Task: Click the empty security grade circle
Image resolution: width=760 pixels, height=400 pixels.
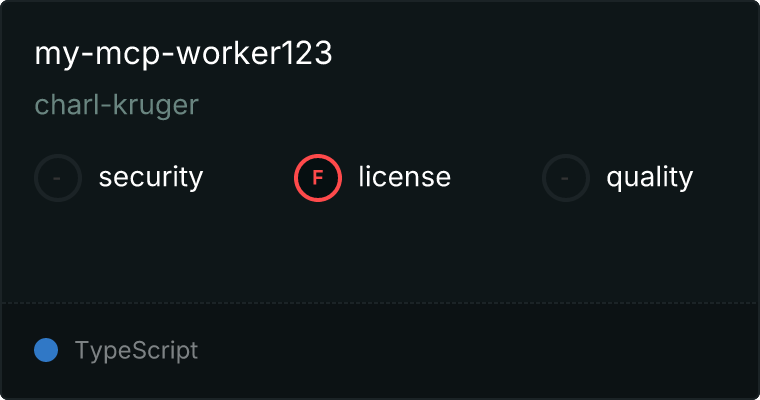Action: coord(58,178)
